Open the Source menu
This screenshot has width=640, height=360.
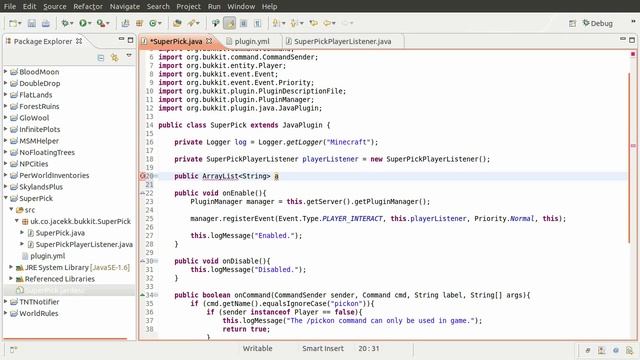point(55,7)
